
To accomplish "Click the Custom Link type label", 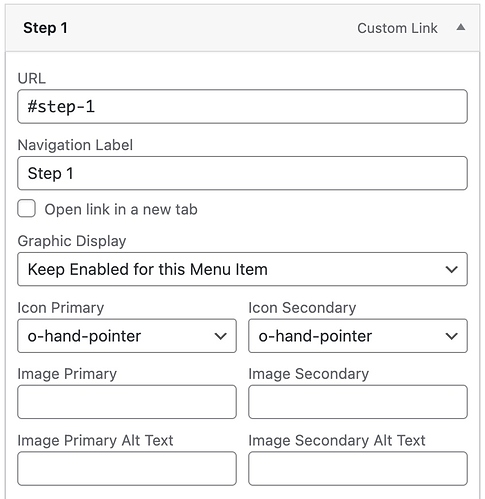I will click(x=397, y=28).
